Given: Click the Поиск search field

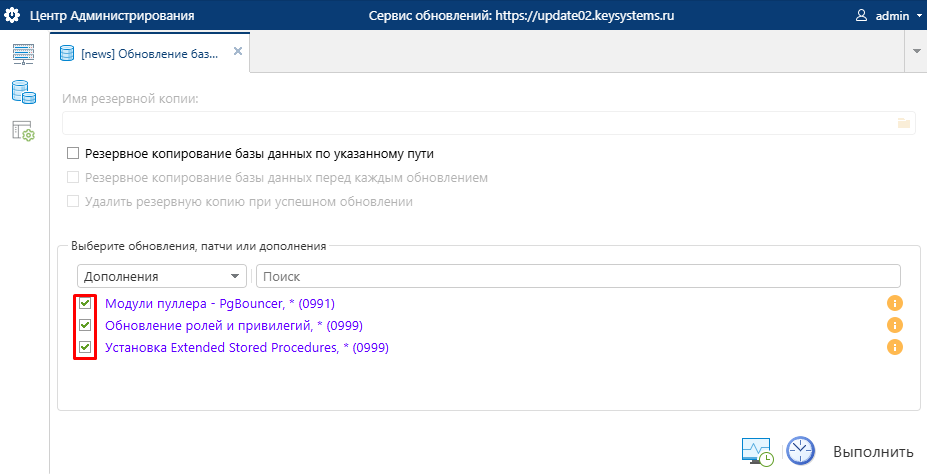Looking at the screenshot, I should tap(578, 276).
